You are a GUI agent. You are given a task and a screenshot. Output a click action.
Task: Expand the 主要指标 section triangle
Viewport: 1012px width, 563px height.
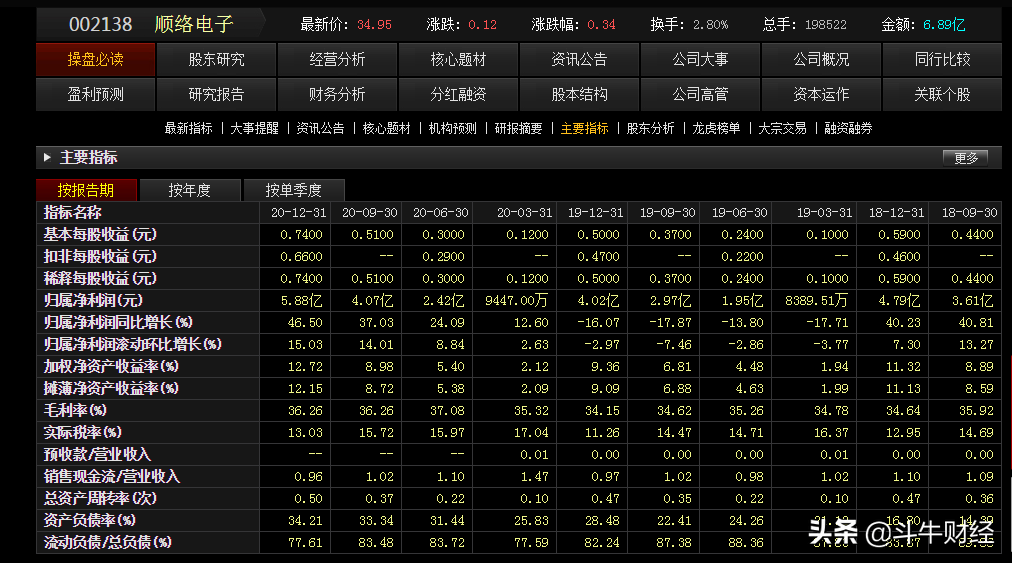pos(47,157)
